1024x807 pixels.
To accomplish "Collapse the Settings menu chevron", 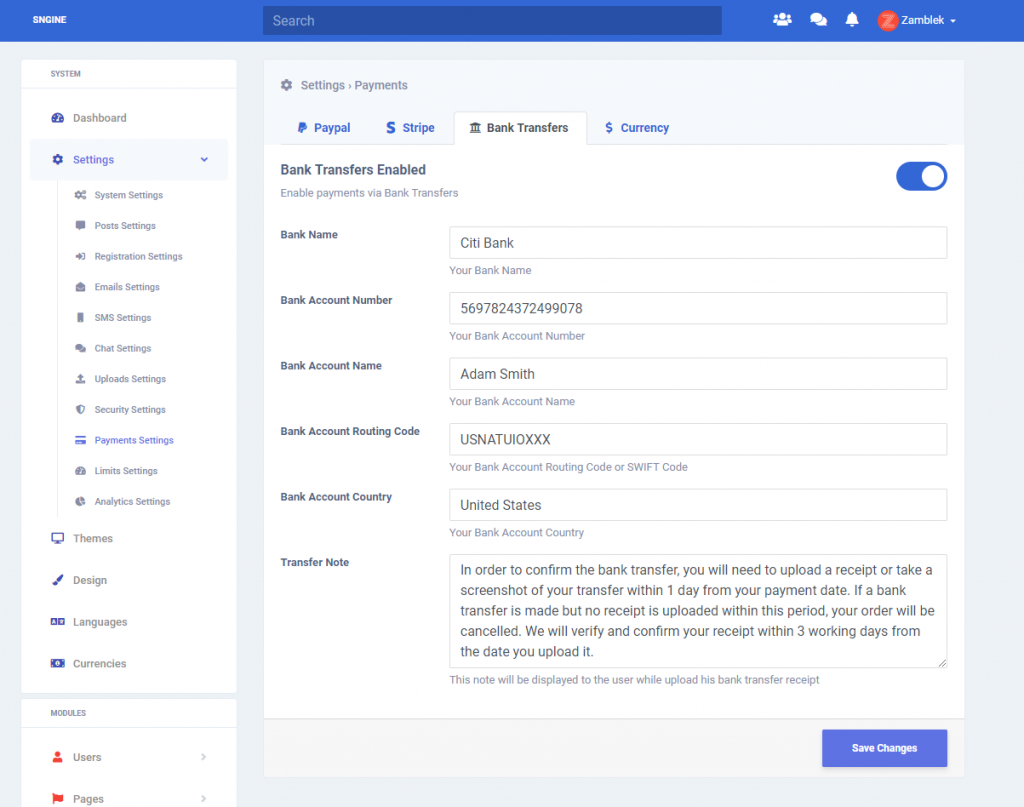I will 204,159.
